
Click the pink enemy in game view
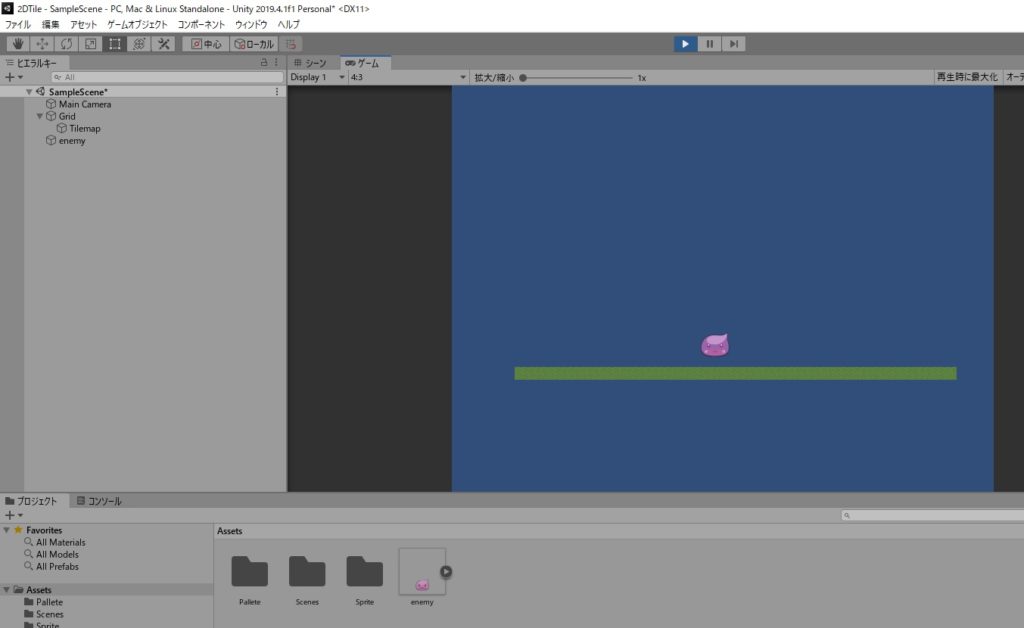(715, 345)
